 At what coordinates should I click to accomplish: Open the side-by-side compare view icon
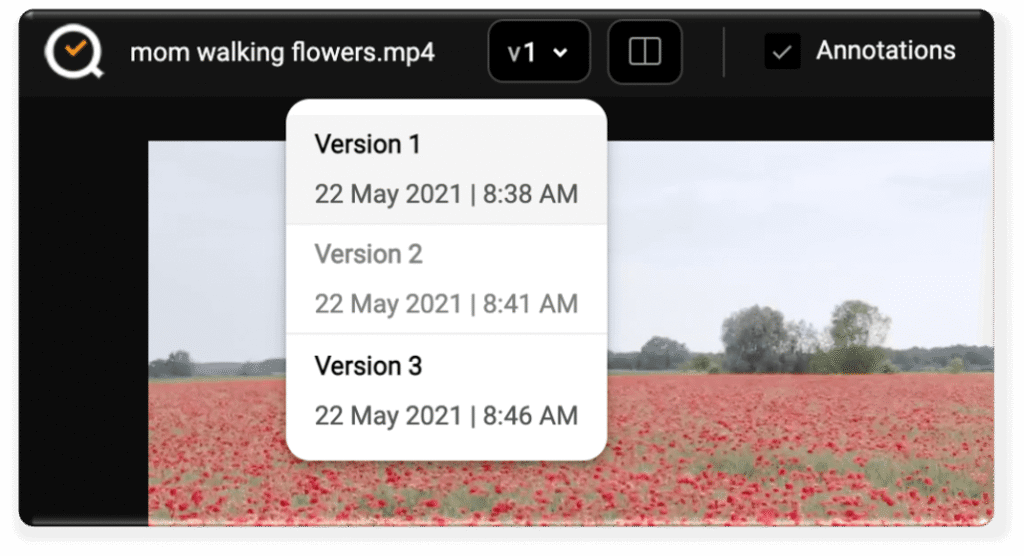click(645, 52)
